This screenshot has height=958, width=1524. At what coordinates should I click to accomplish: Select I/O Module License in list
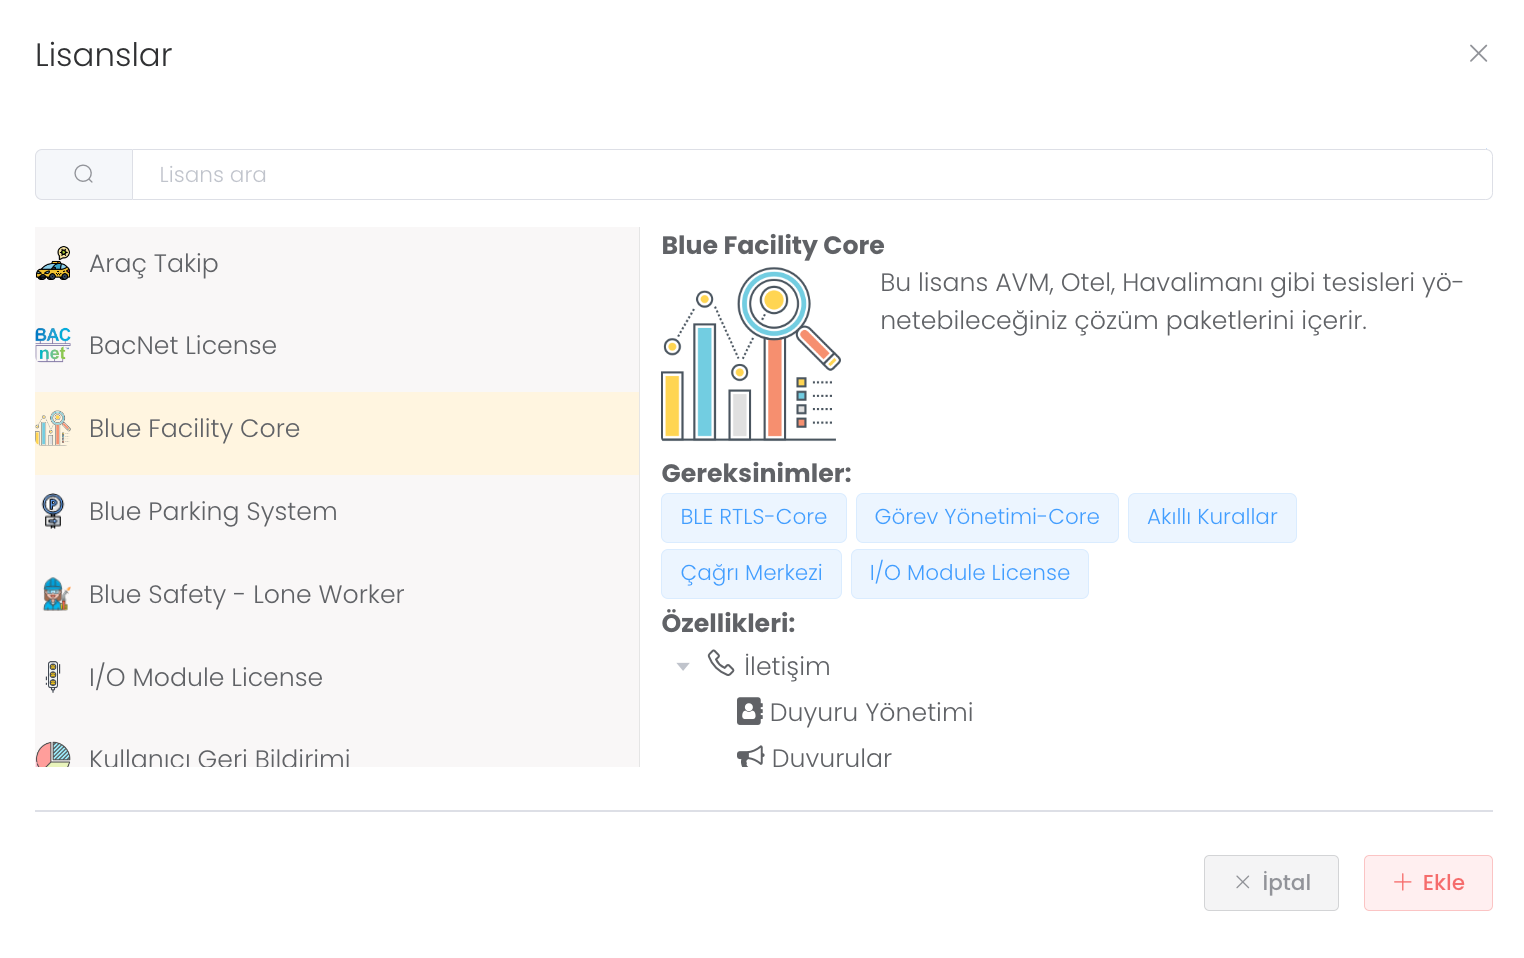tap(206, 677)
